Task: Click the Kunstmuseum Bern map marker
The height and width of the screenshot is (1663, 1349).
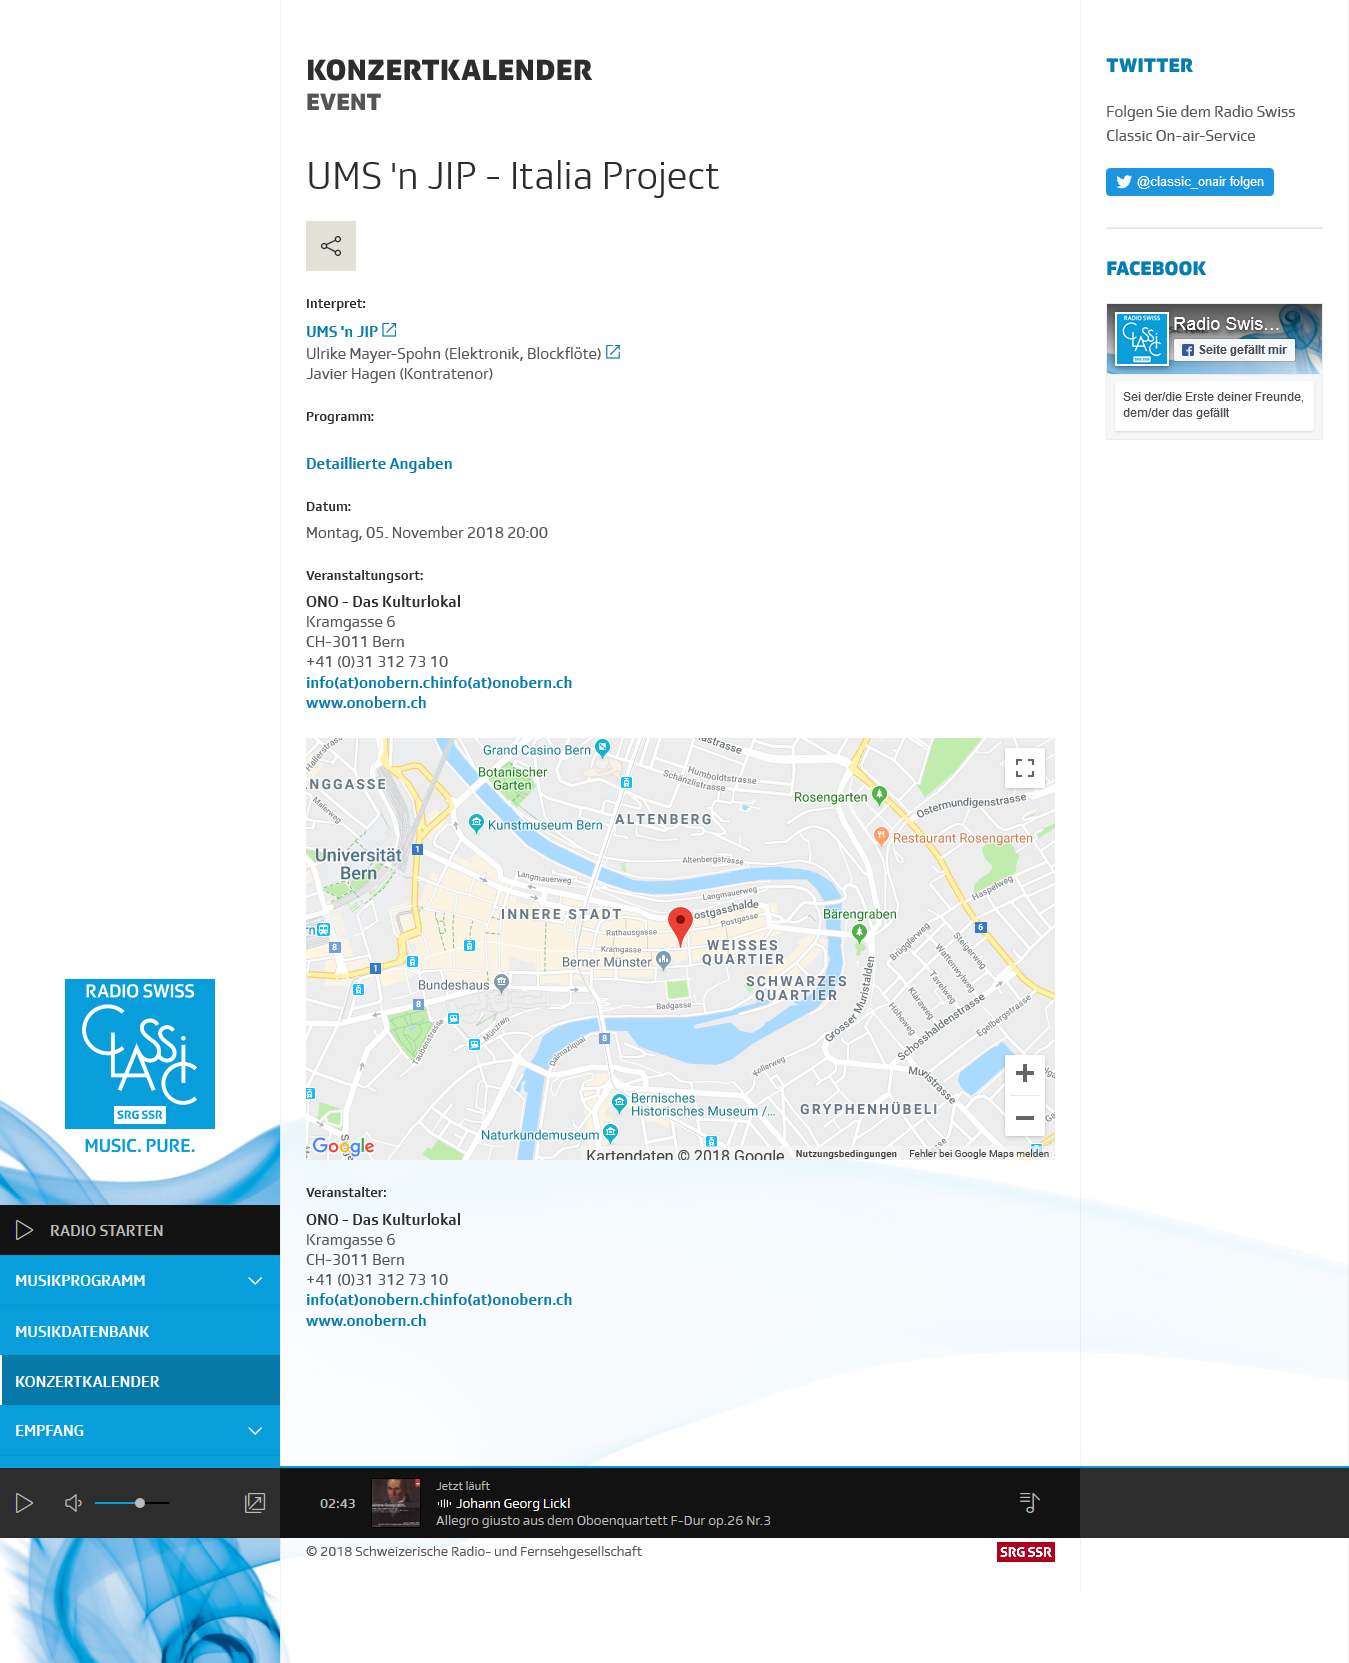Action: [476, 823]
